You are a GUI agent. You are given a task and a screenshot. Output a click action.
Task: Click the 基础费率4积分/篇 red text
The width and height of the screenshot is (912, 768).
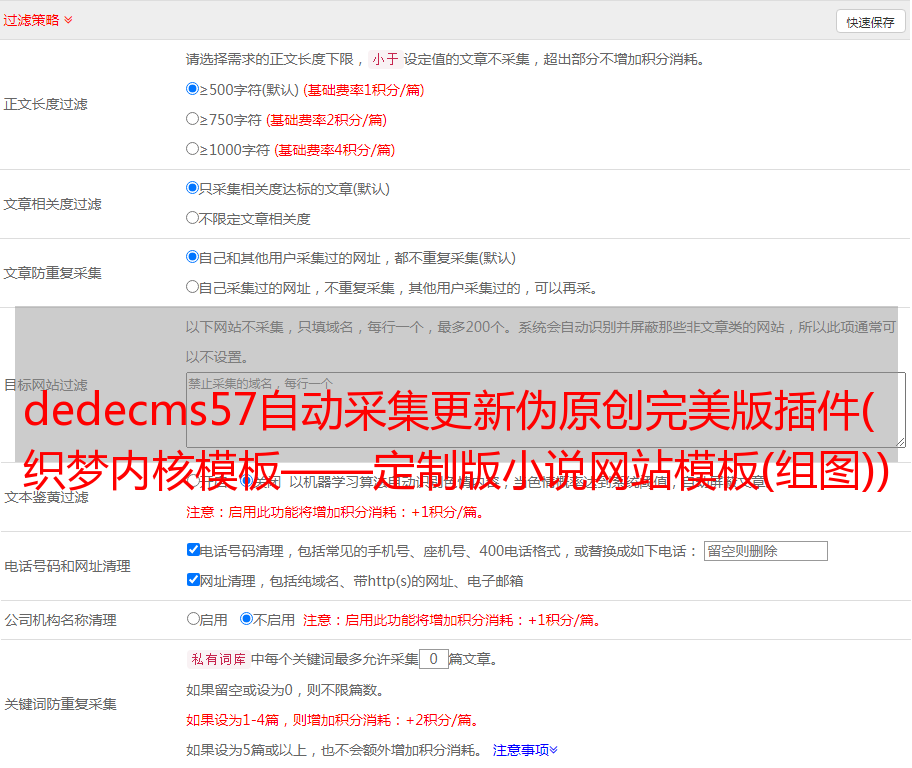tap(334, 150)
